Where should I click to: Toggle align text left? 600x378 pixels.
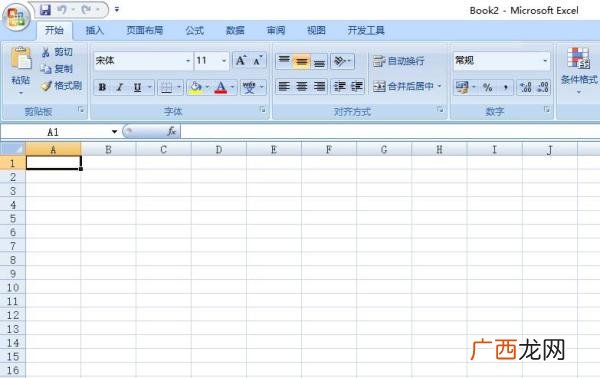(284, 86)
